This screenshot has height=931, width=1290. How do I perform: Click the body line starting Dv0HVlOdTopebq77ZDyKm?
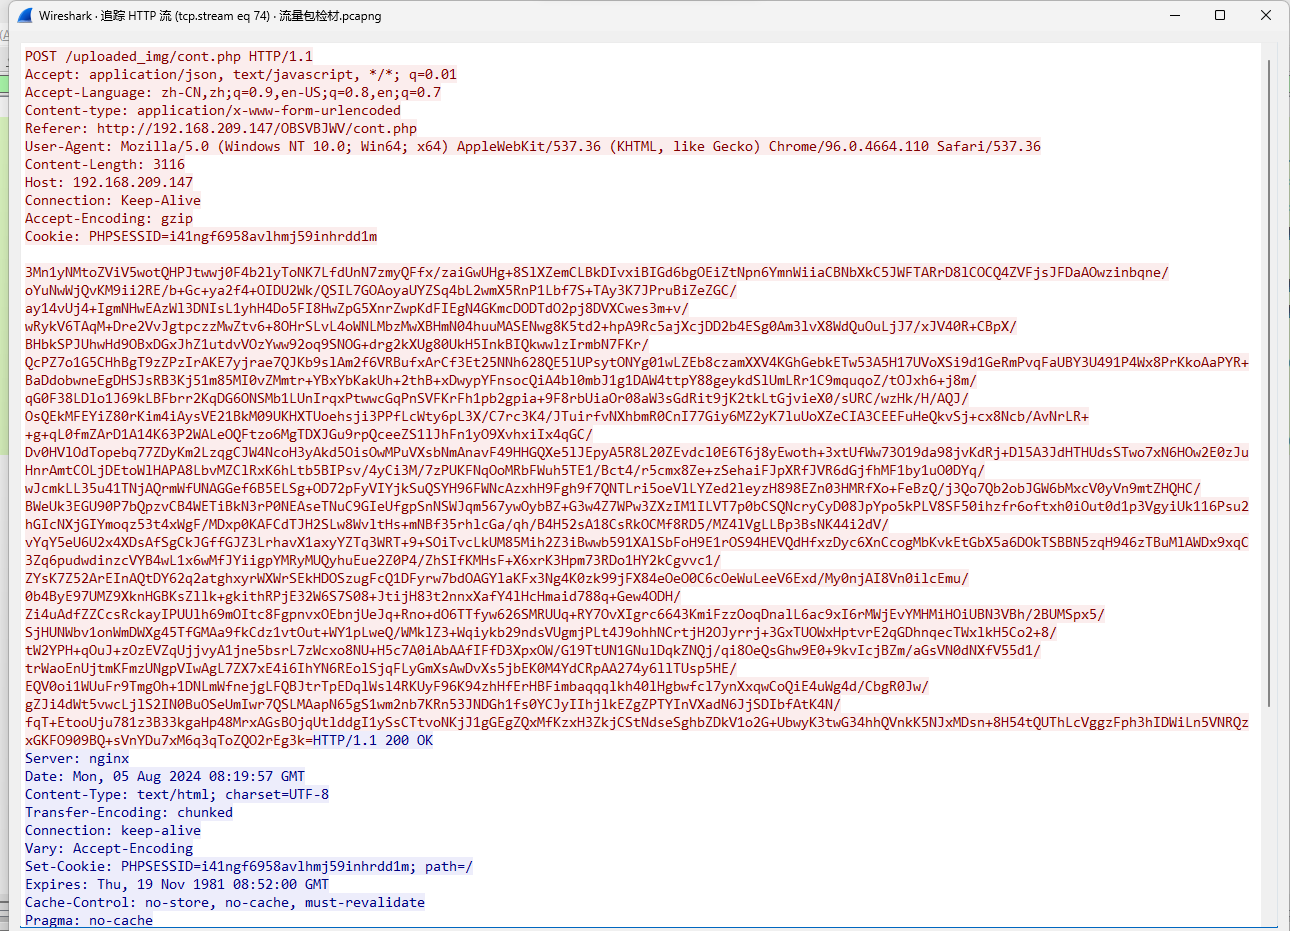pos(637,452)
